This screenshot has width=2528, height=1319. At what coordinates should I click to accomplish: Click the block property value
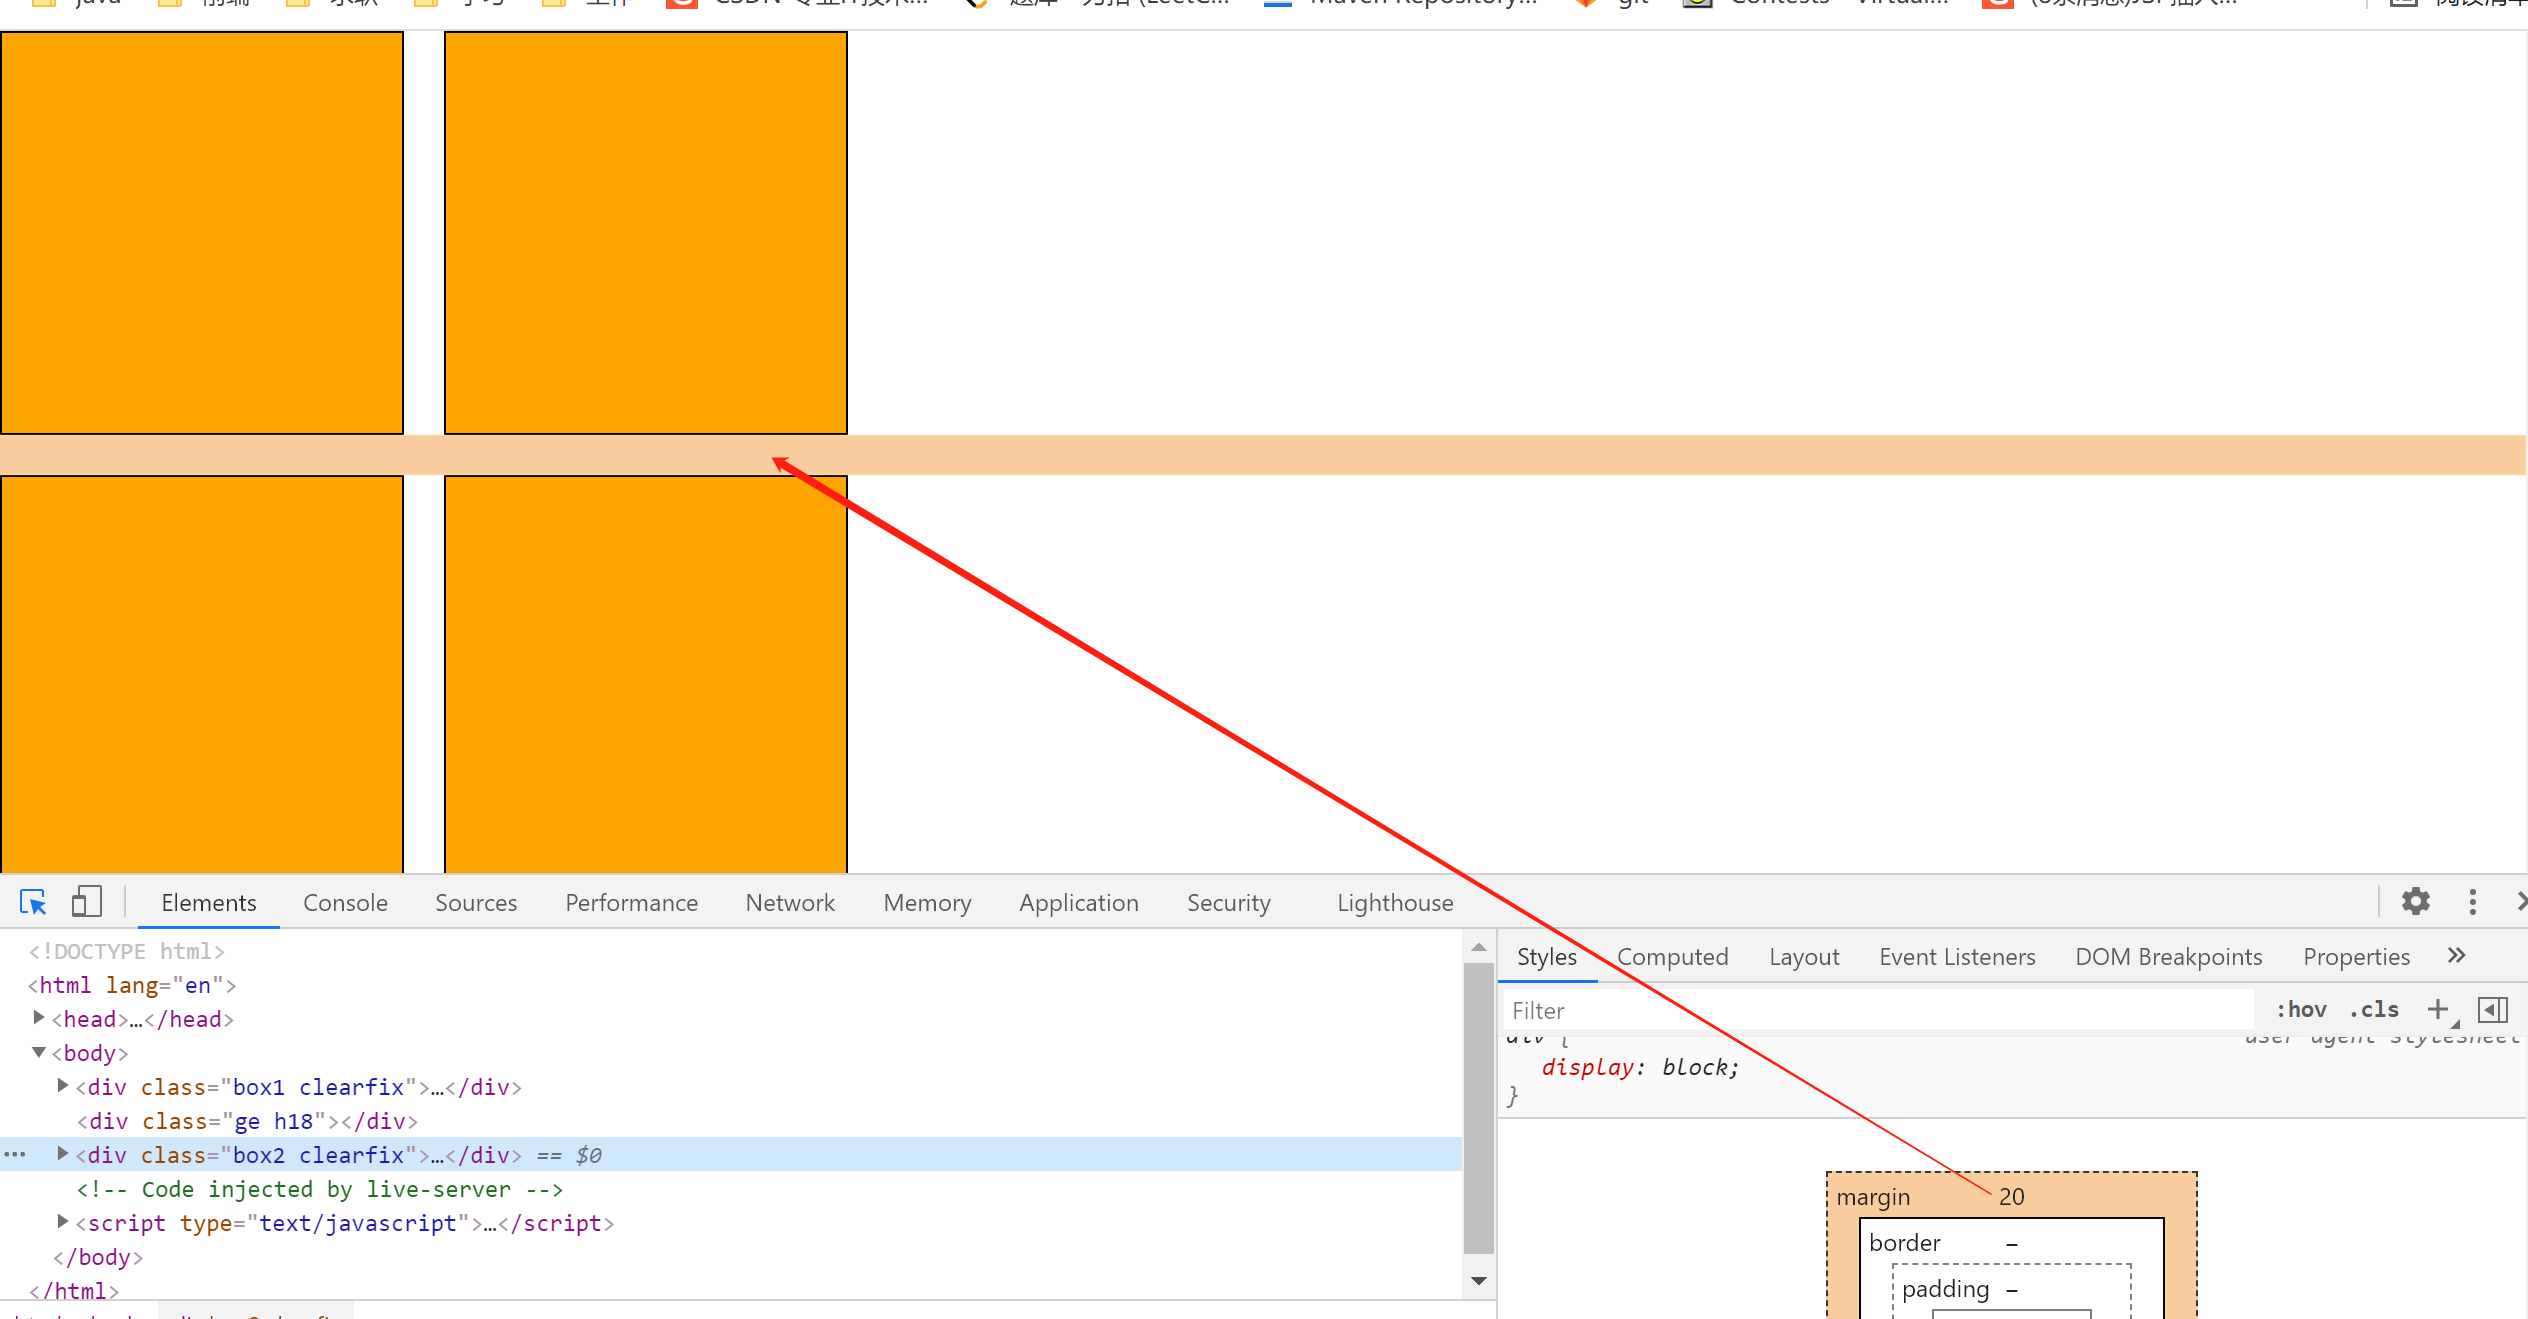[x=1694, y=1067]
